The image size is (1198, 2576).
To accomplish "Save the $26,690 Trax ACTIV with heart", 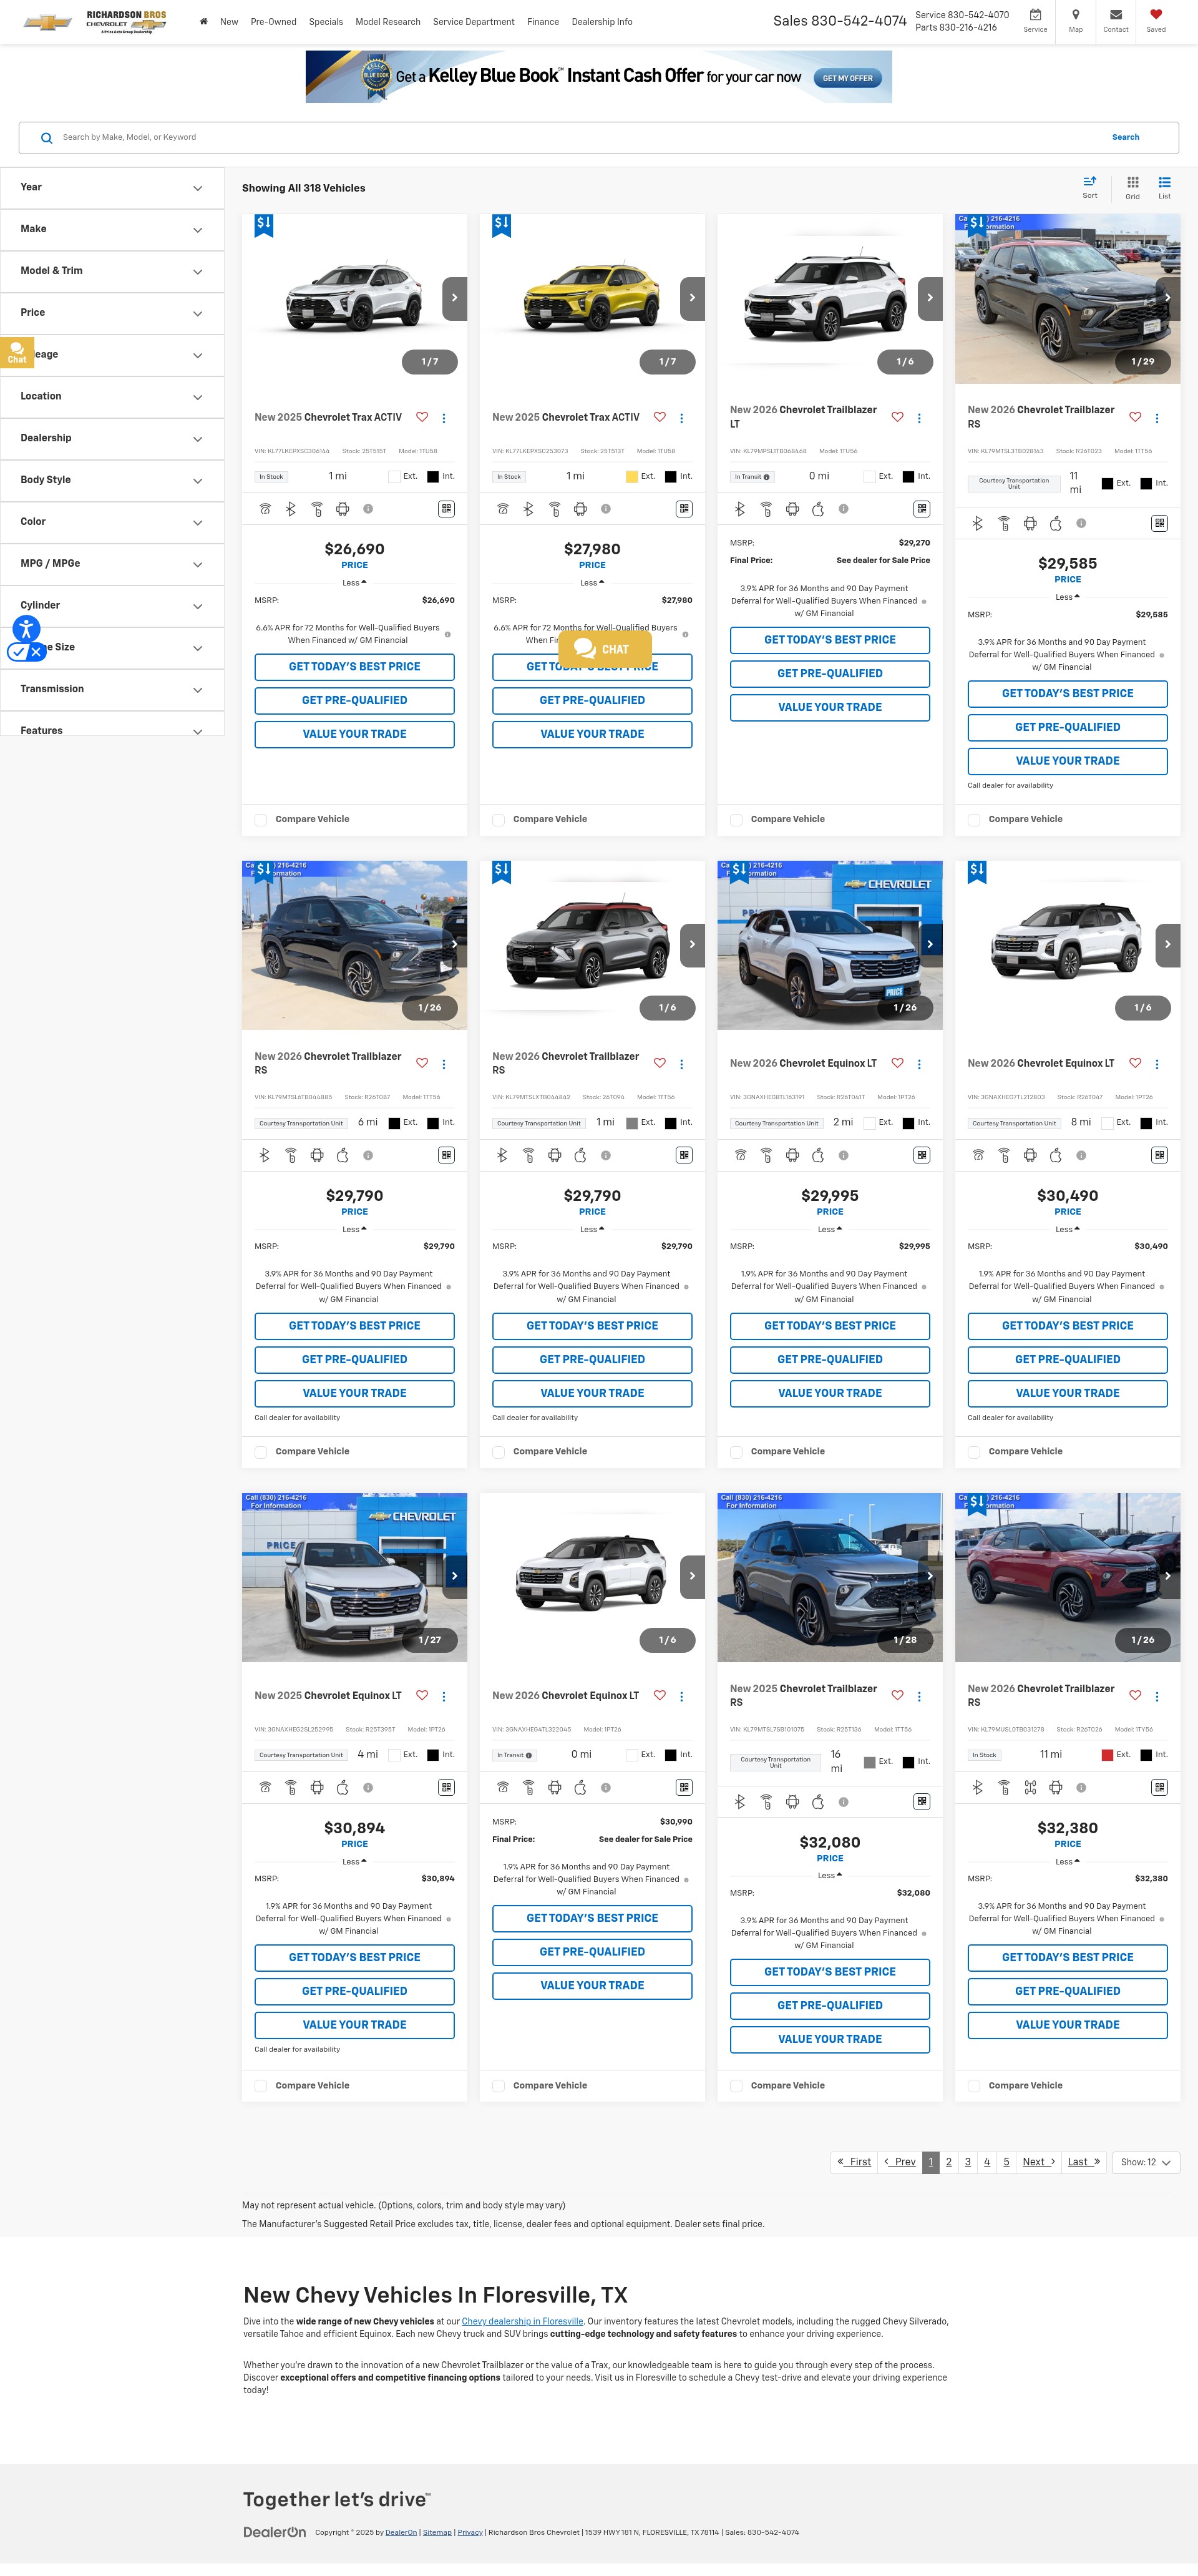I will (x=422, y=417).
